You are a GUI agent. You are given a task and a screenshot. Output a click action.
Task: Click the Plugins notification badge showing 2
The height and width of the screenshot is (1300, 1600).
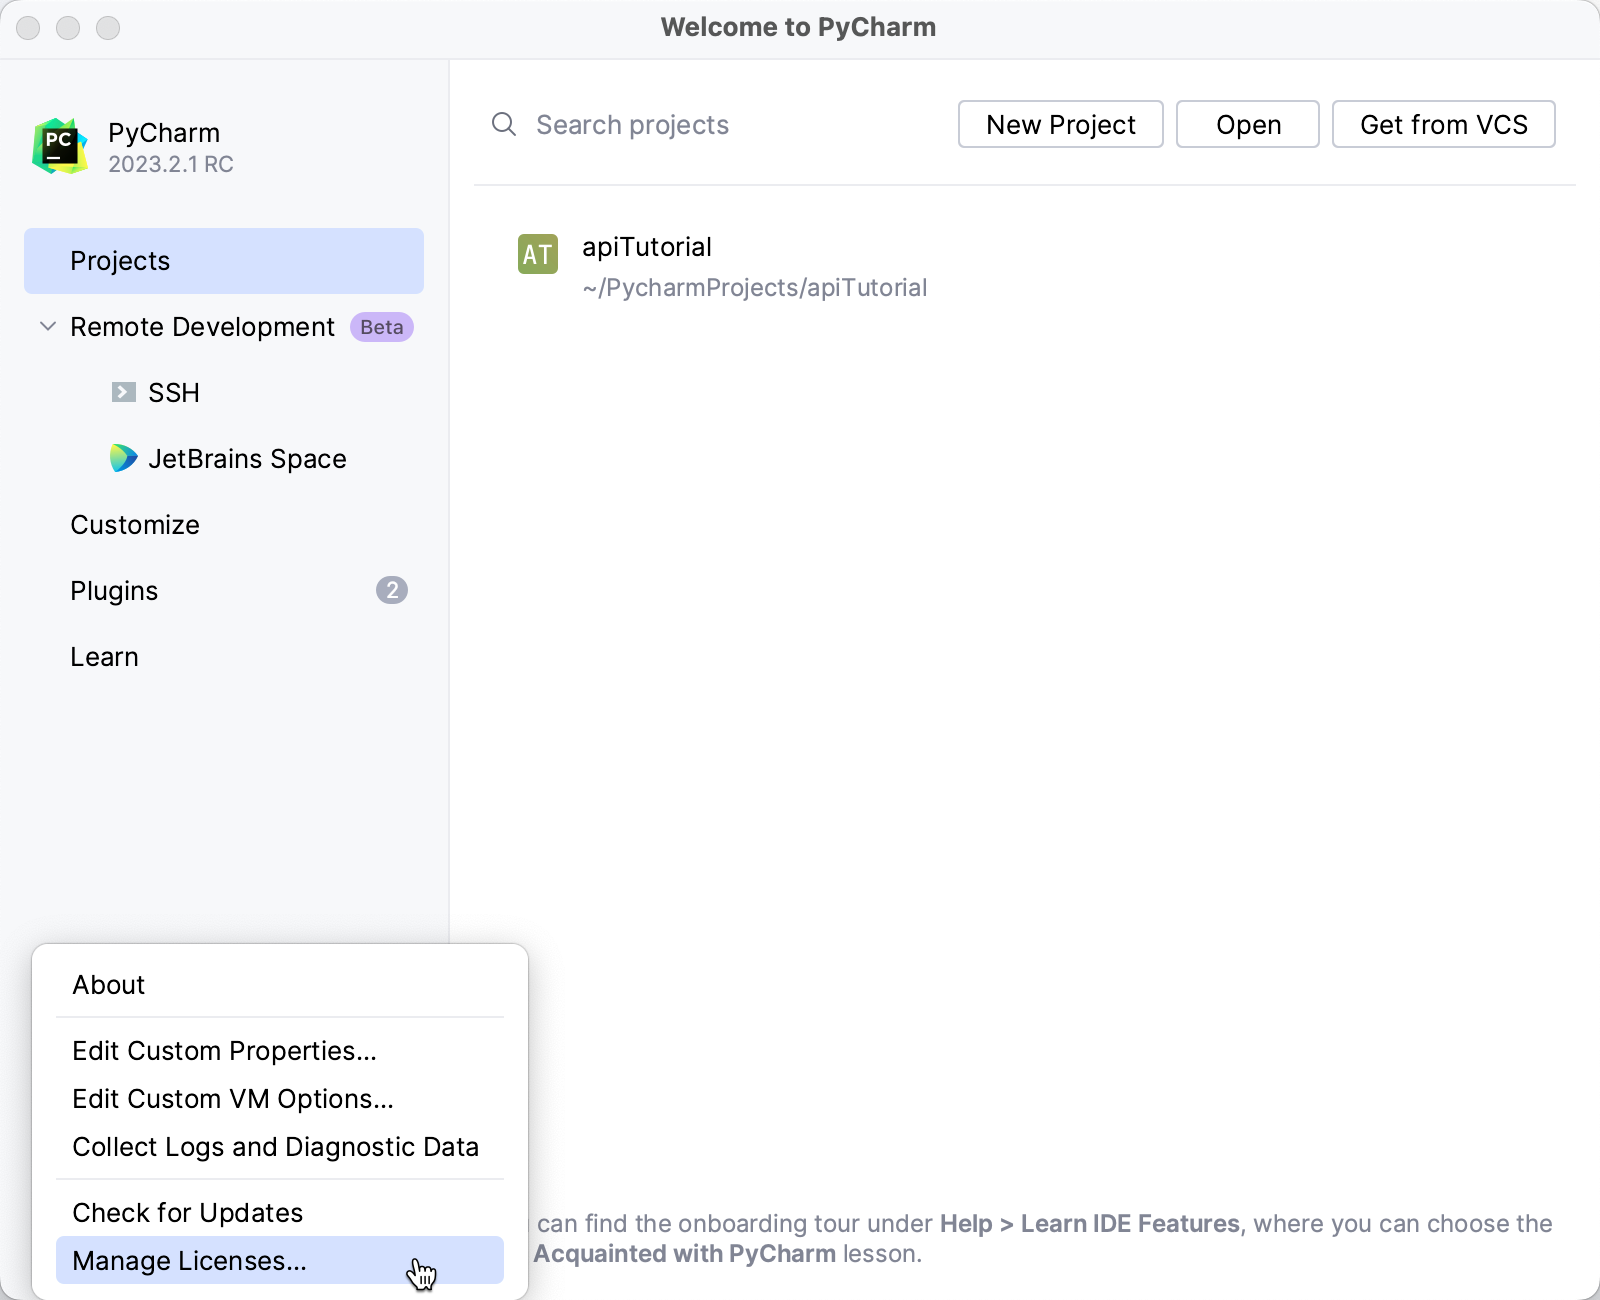coord(392,590)
